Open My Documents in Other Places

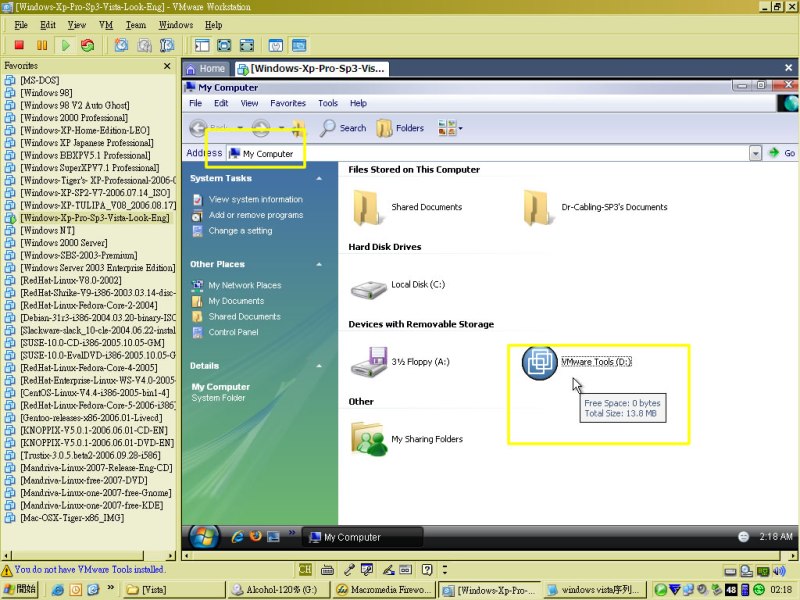236,301
